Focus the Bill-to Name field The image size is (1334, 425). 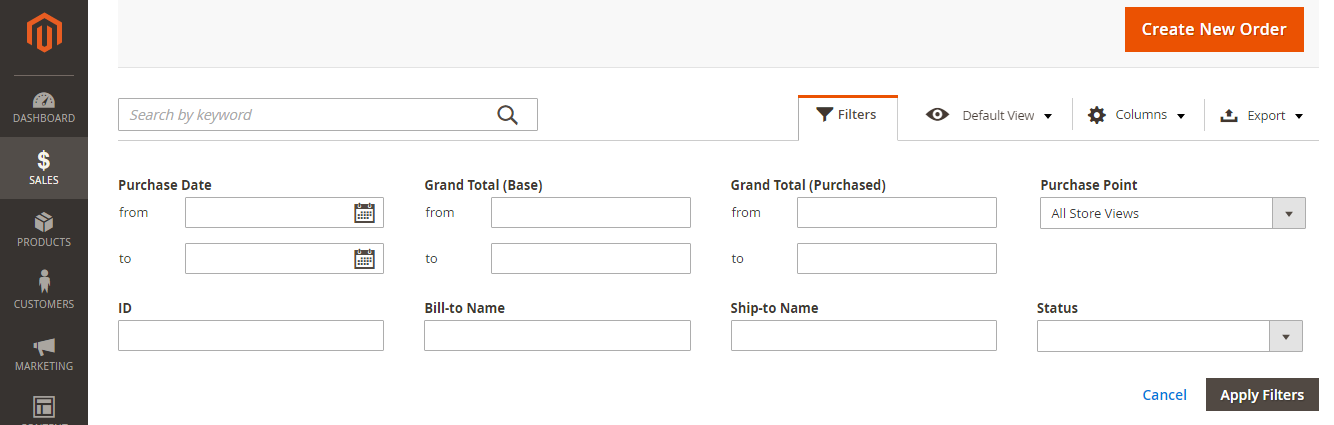[x=557, y=335]
